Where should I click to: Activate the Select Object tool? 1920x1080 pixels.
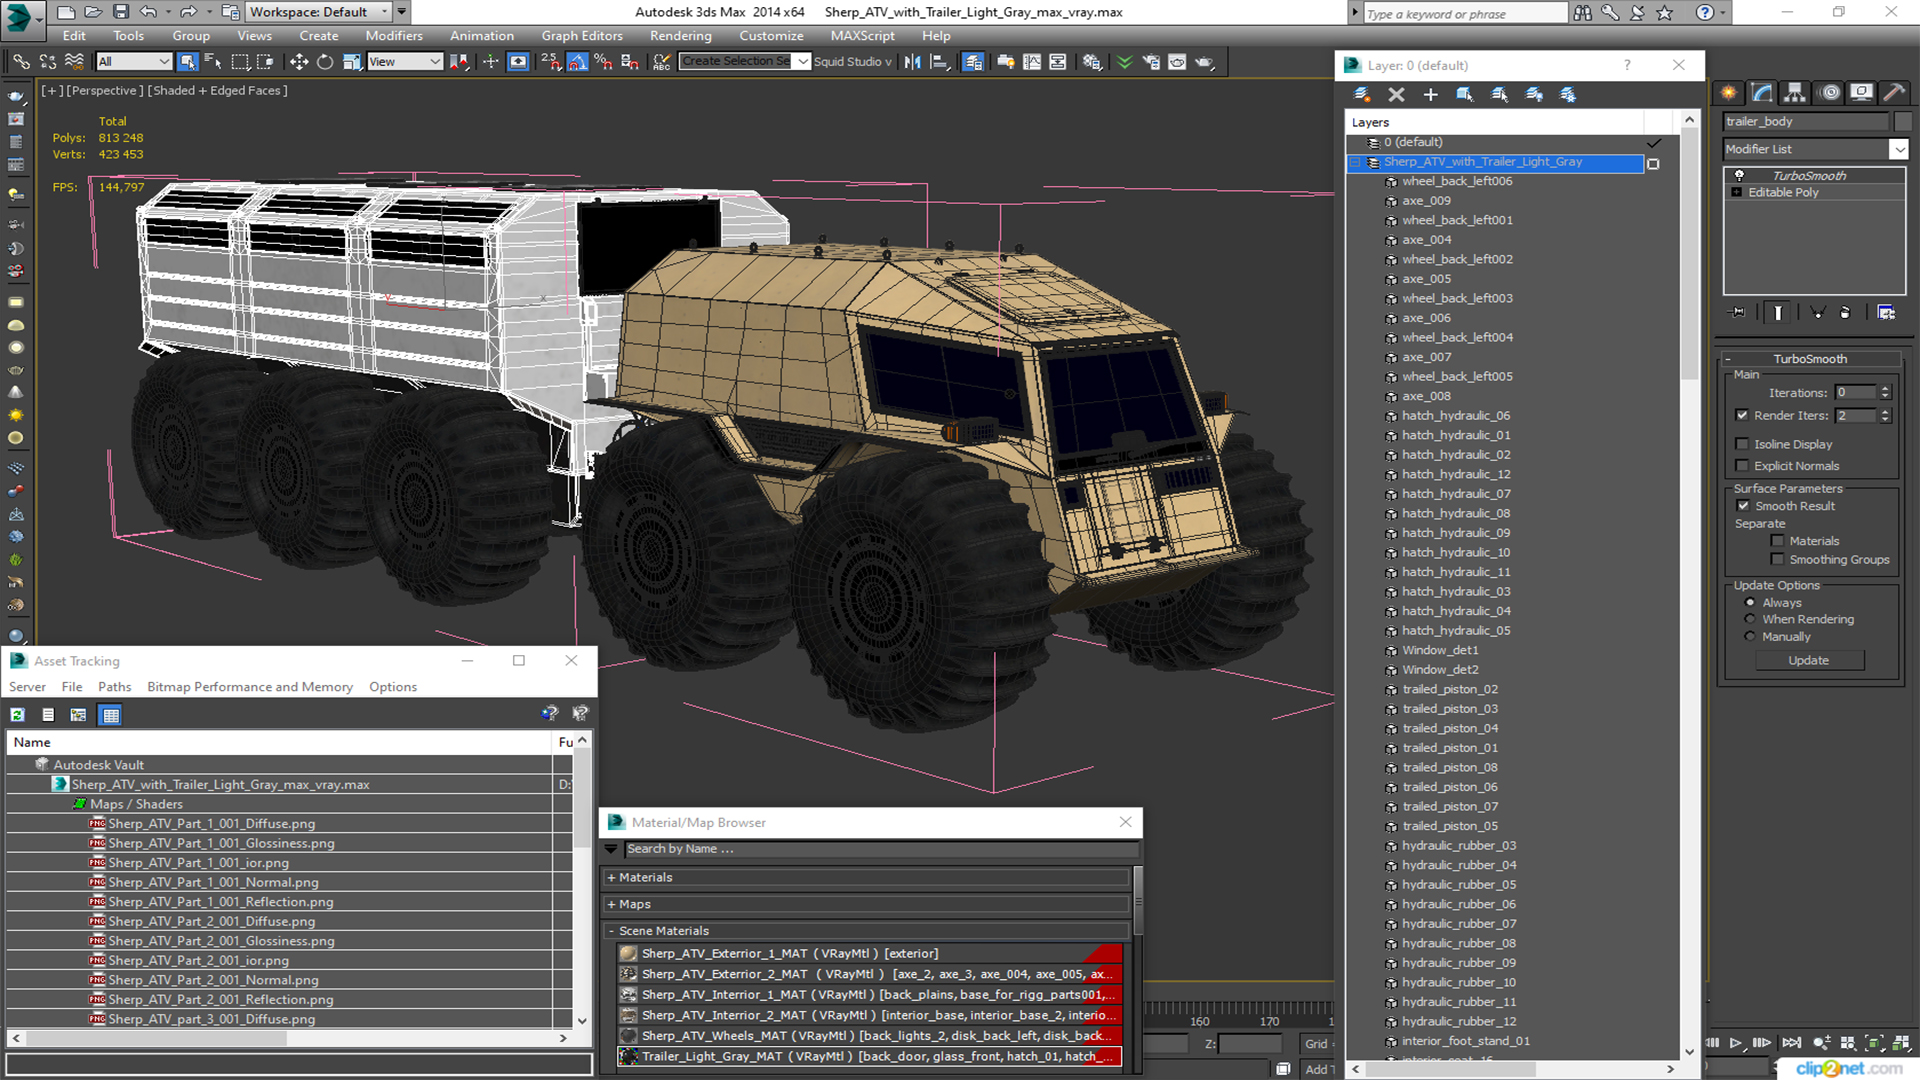point(187,62)
